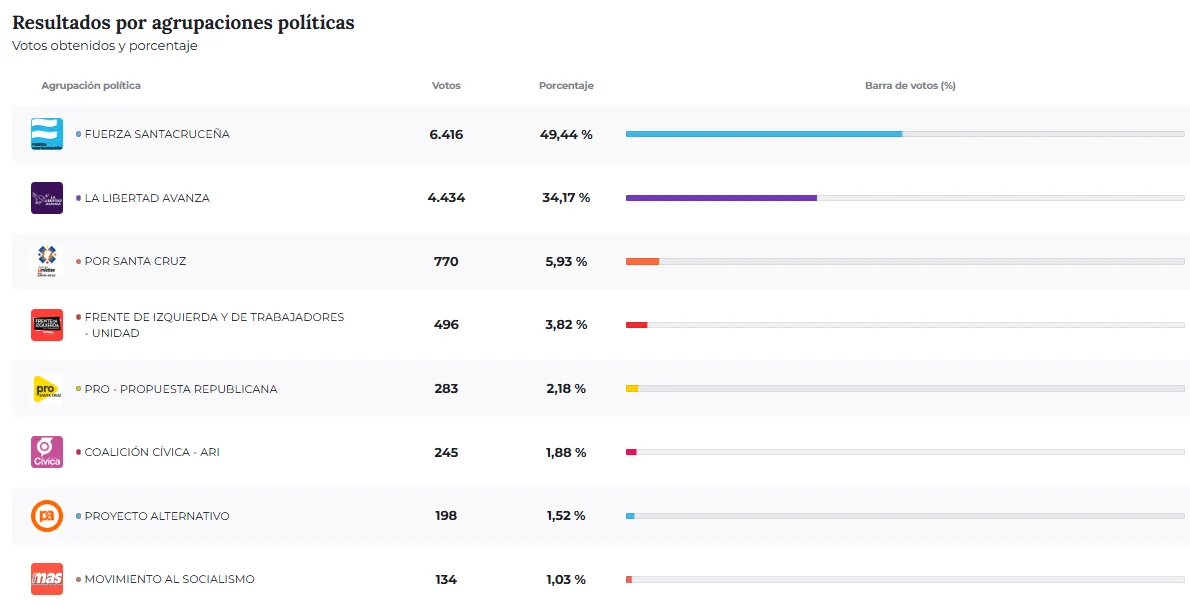Viewport: 1190px width, 605px height.
Task: Click the Barra de votos column header
Action: 910,86
